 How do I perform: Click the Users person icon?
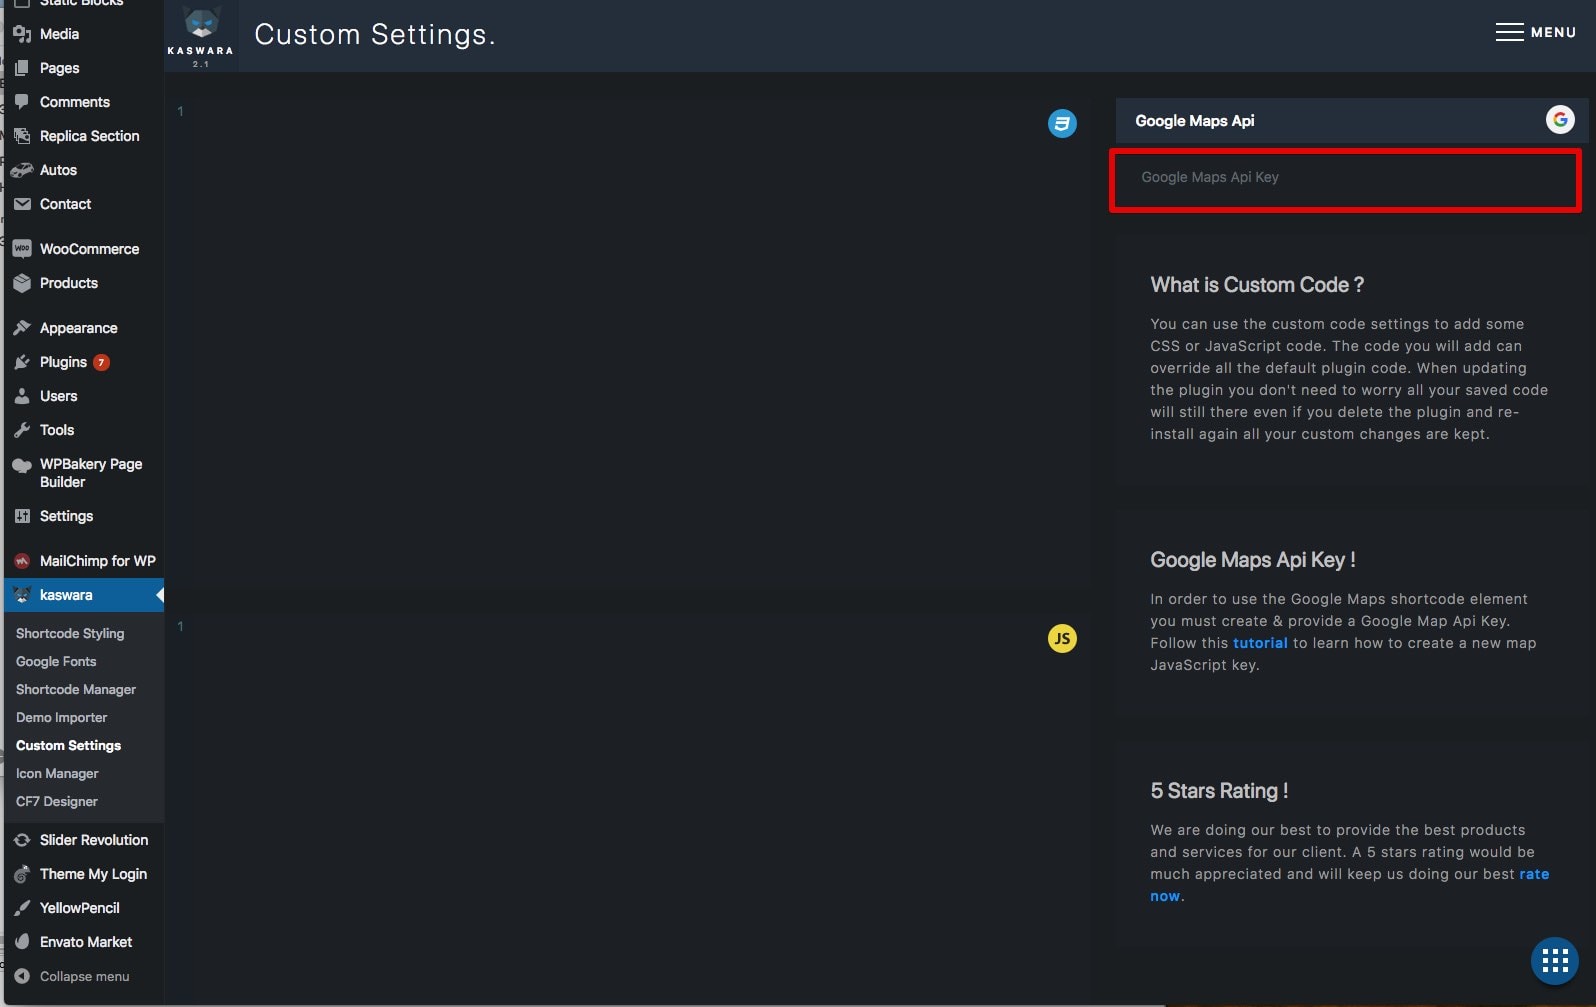22,396
